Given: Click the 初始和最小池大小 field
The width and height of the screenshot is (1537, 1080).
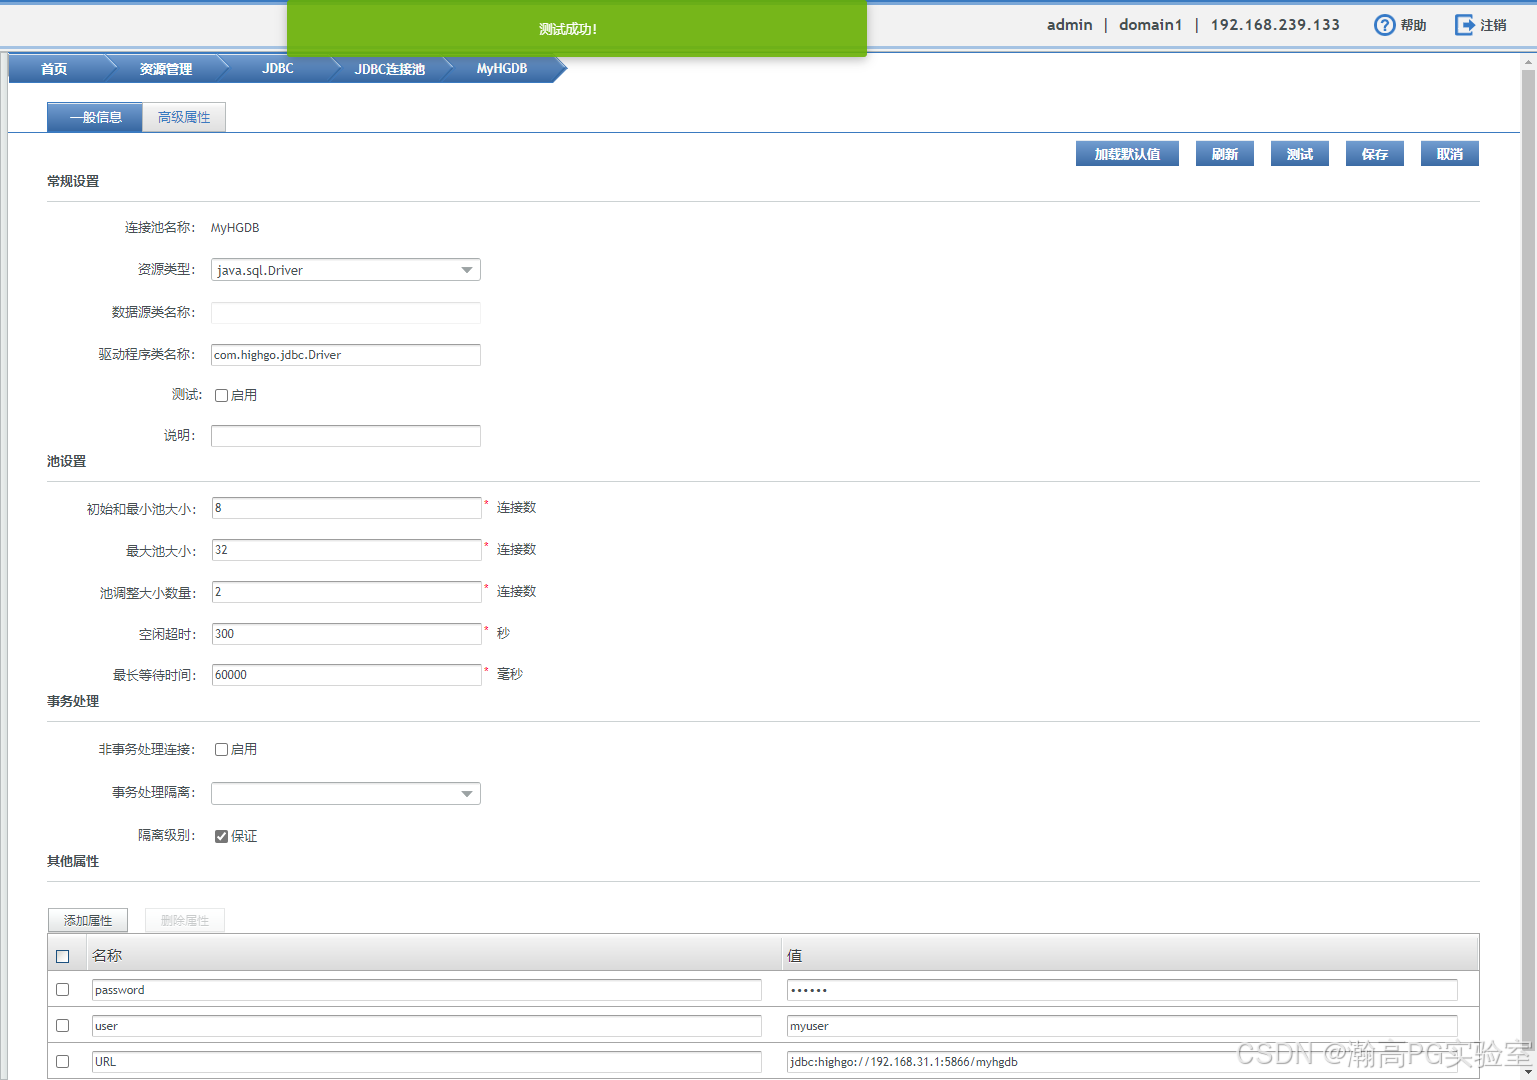Looking at the screenshot, I should [x=346, y=508].
